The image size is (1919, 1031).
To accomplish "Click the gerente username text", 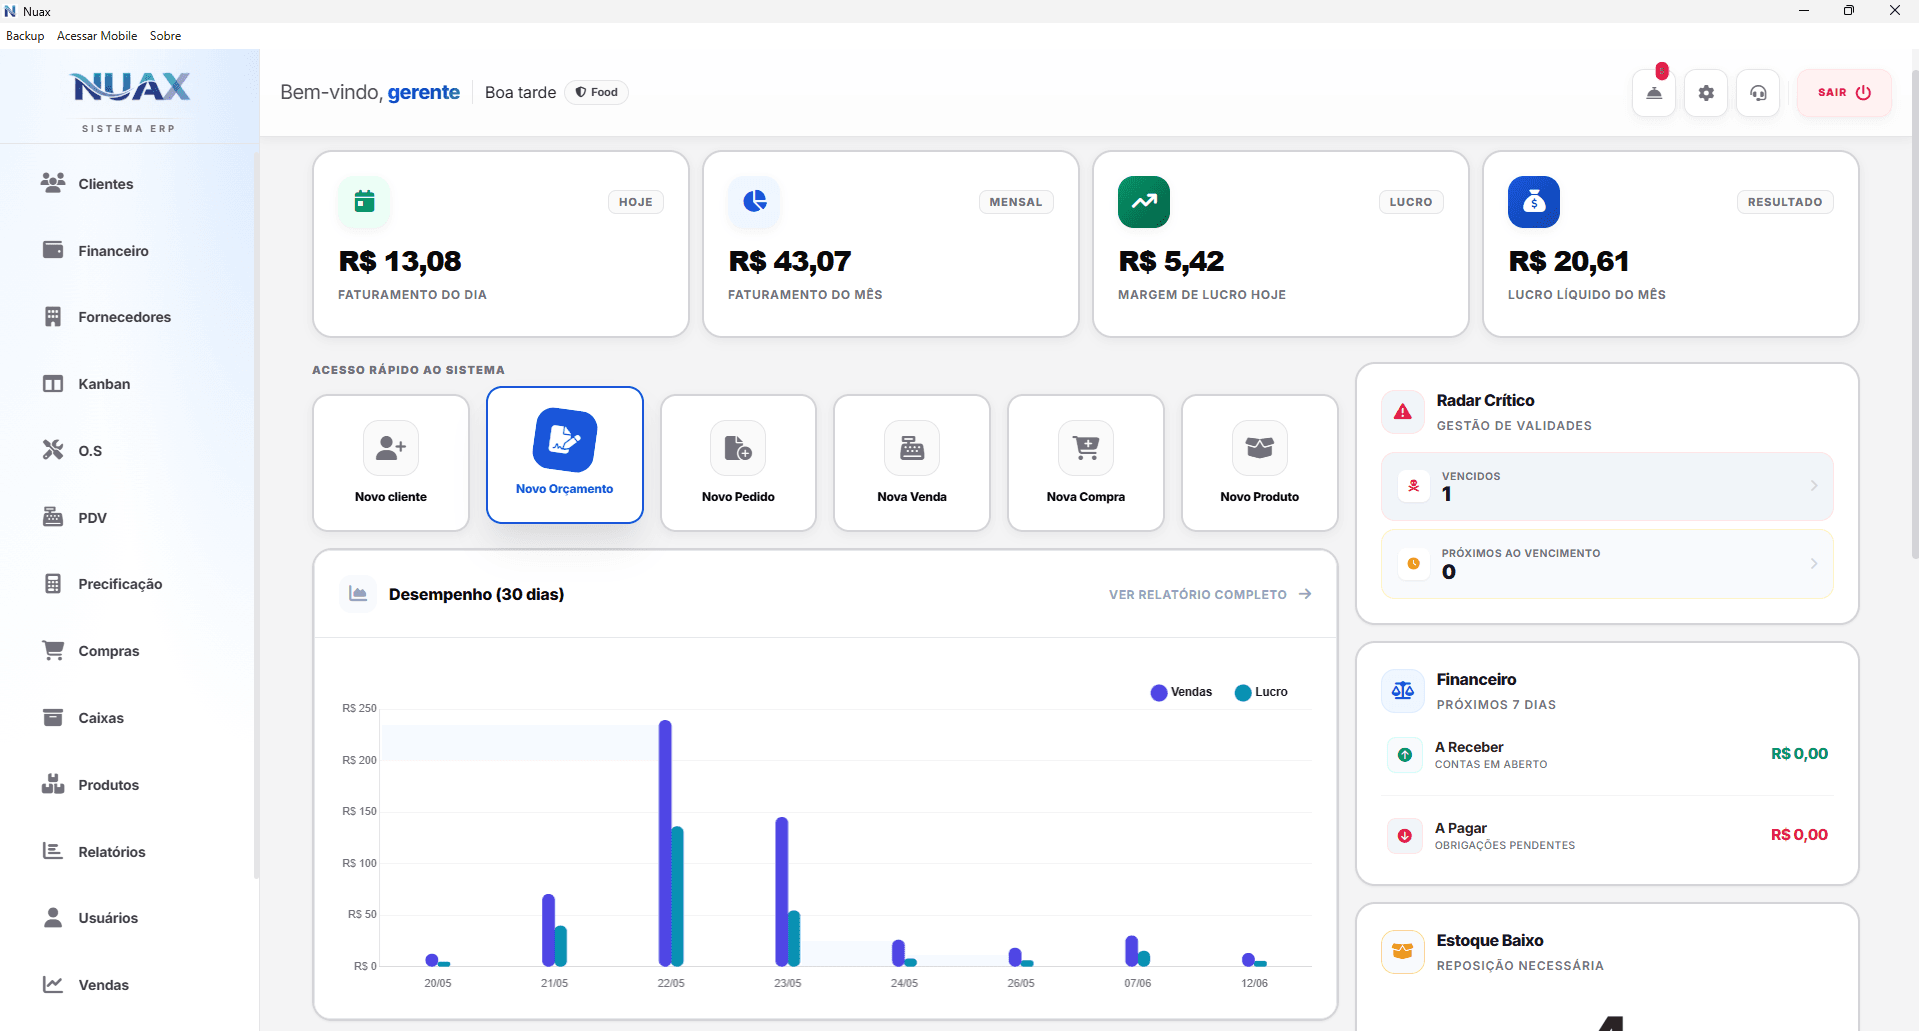I will click(x=424, y=92).
